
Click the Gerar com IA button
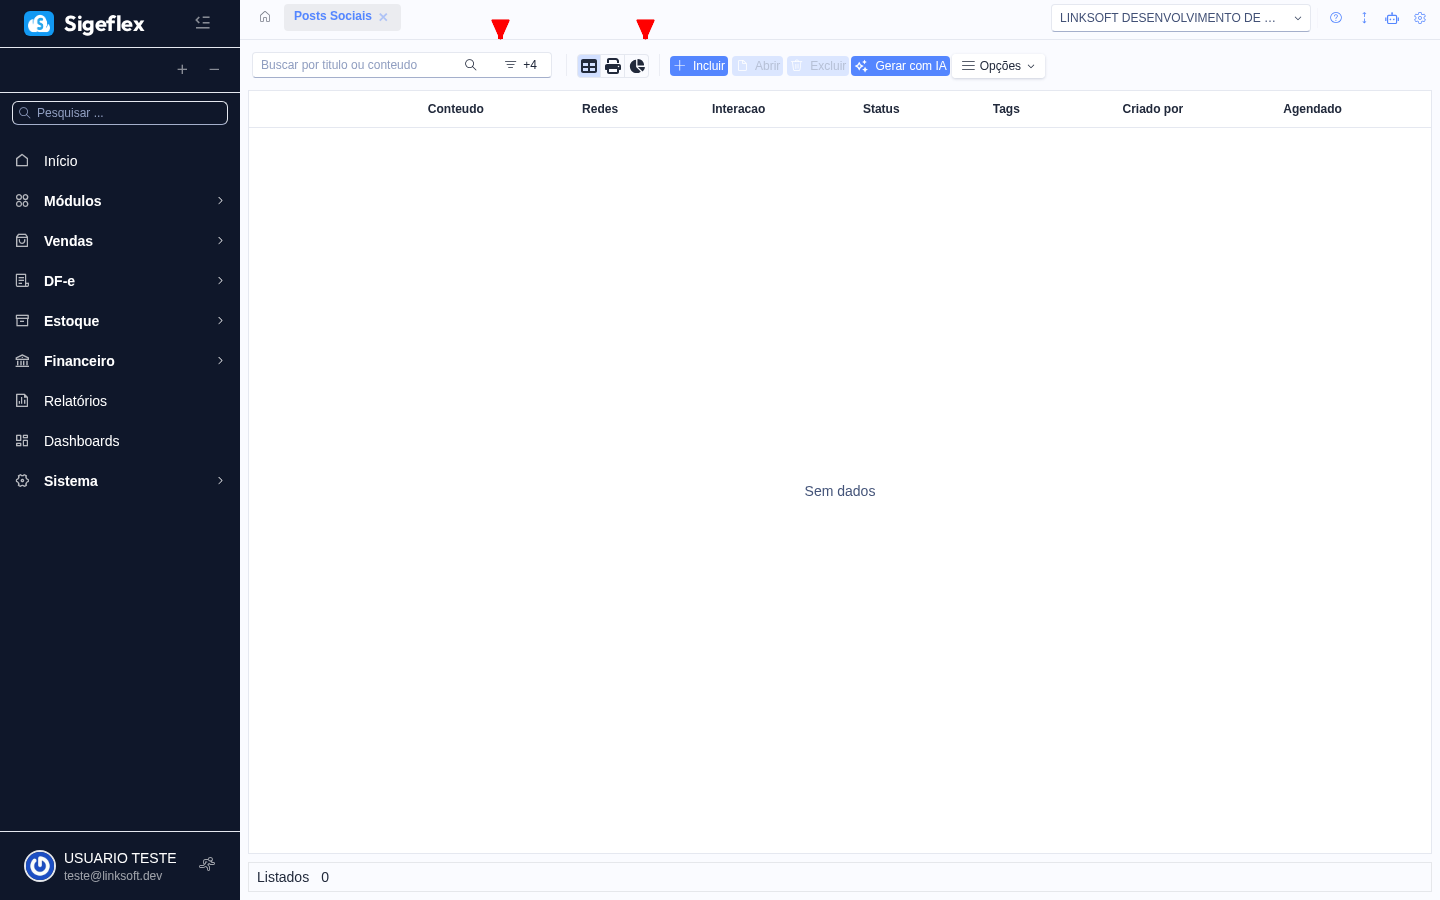[x=900, y=65]
